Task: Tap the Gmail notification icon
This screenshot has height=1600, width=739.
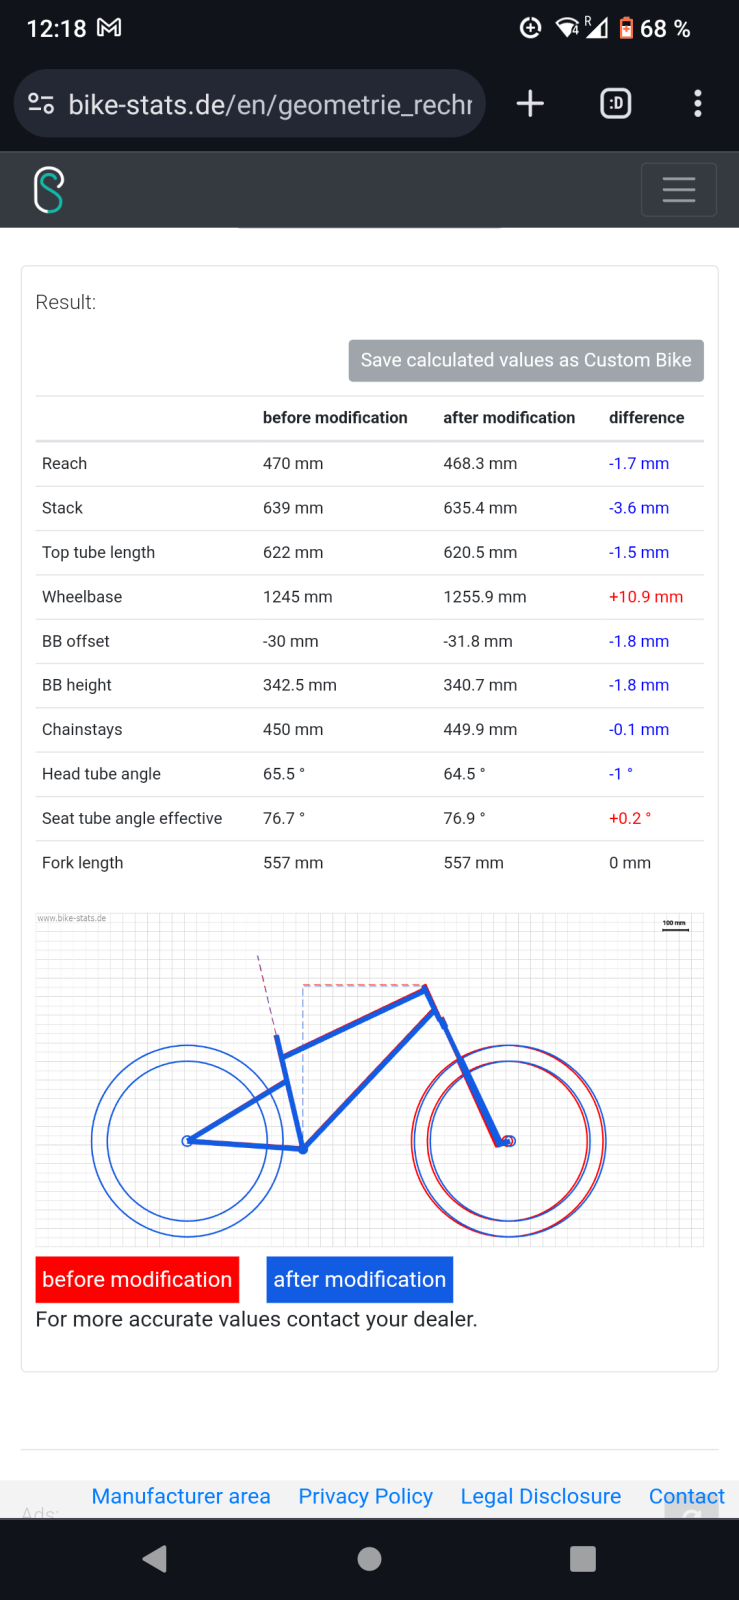Action: 109,28
